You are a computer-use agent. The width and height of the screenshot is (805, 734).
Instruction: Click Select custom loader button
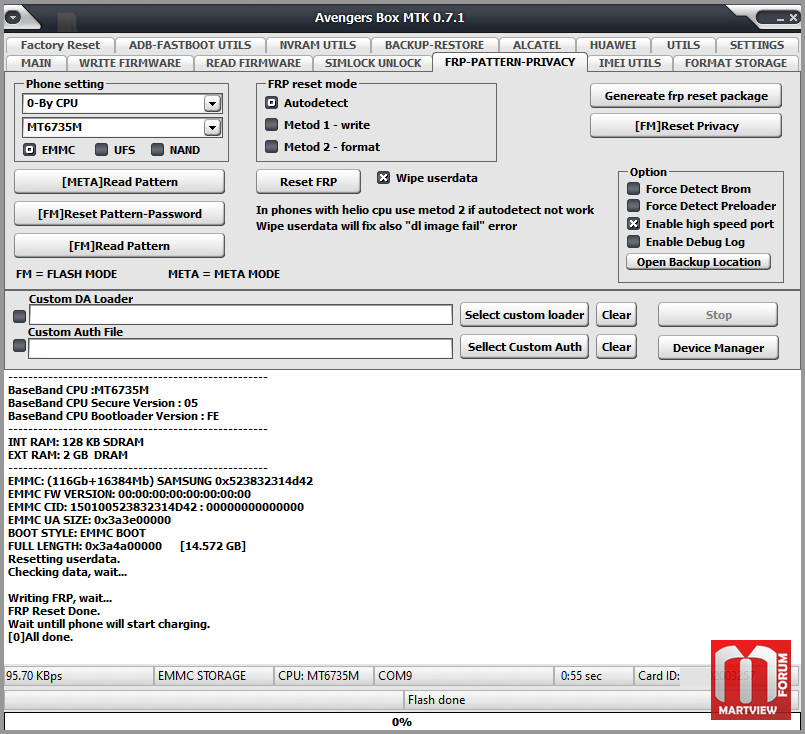pyautogui.click(x=524, y=315)
